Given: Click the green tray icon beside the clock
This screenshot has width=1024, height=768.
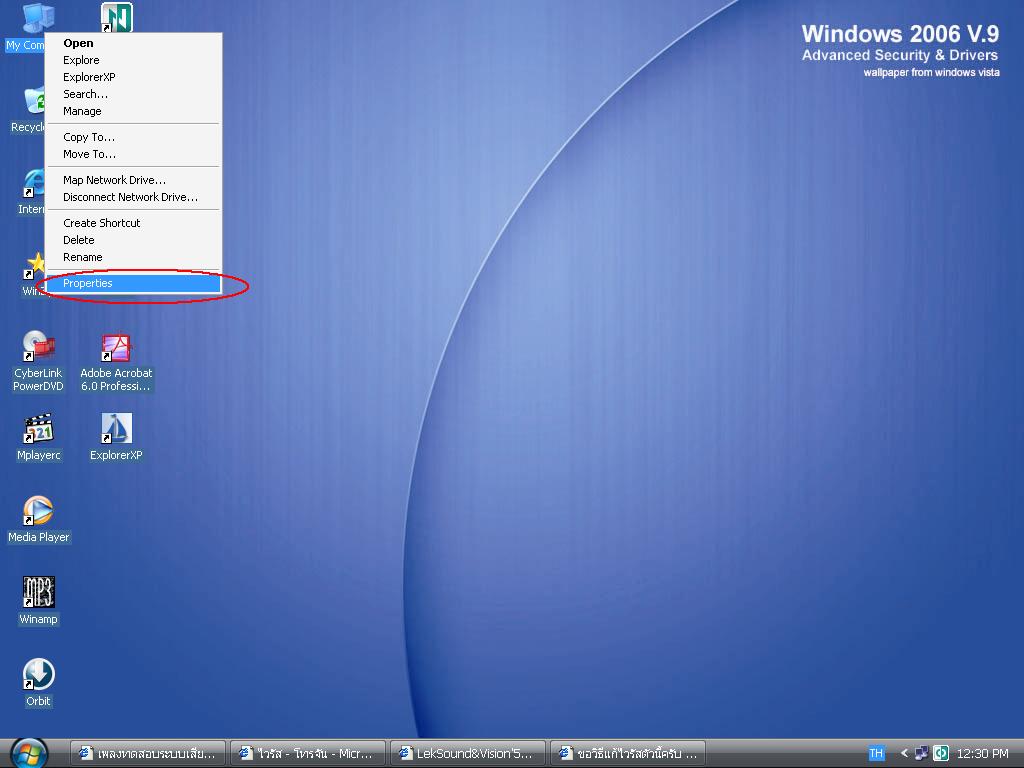Looking at the screenshot, I should coord(940,753).
